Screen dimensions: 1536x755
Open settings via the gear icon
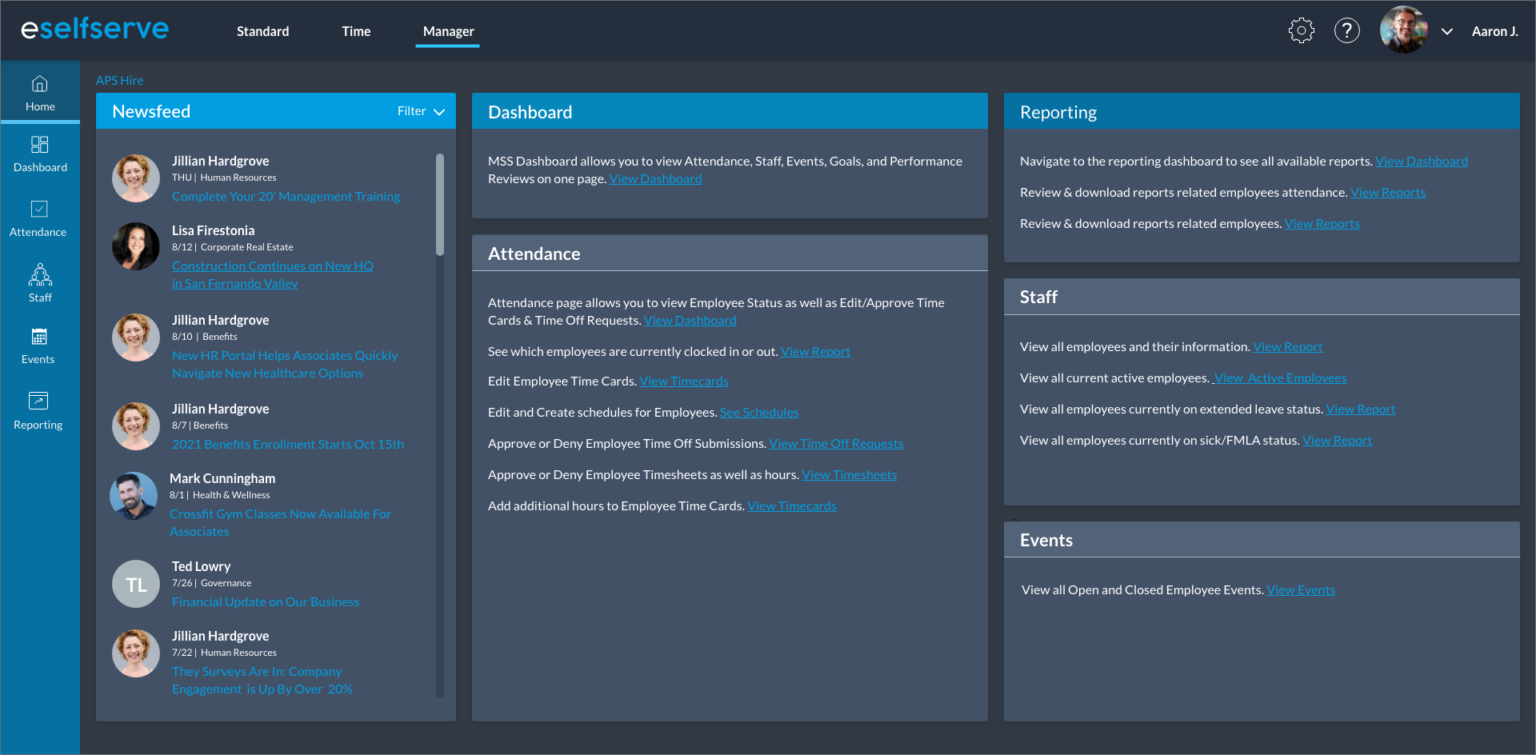tap(1301, 31)
